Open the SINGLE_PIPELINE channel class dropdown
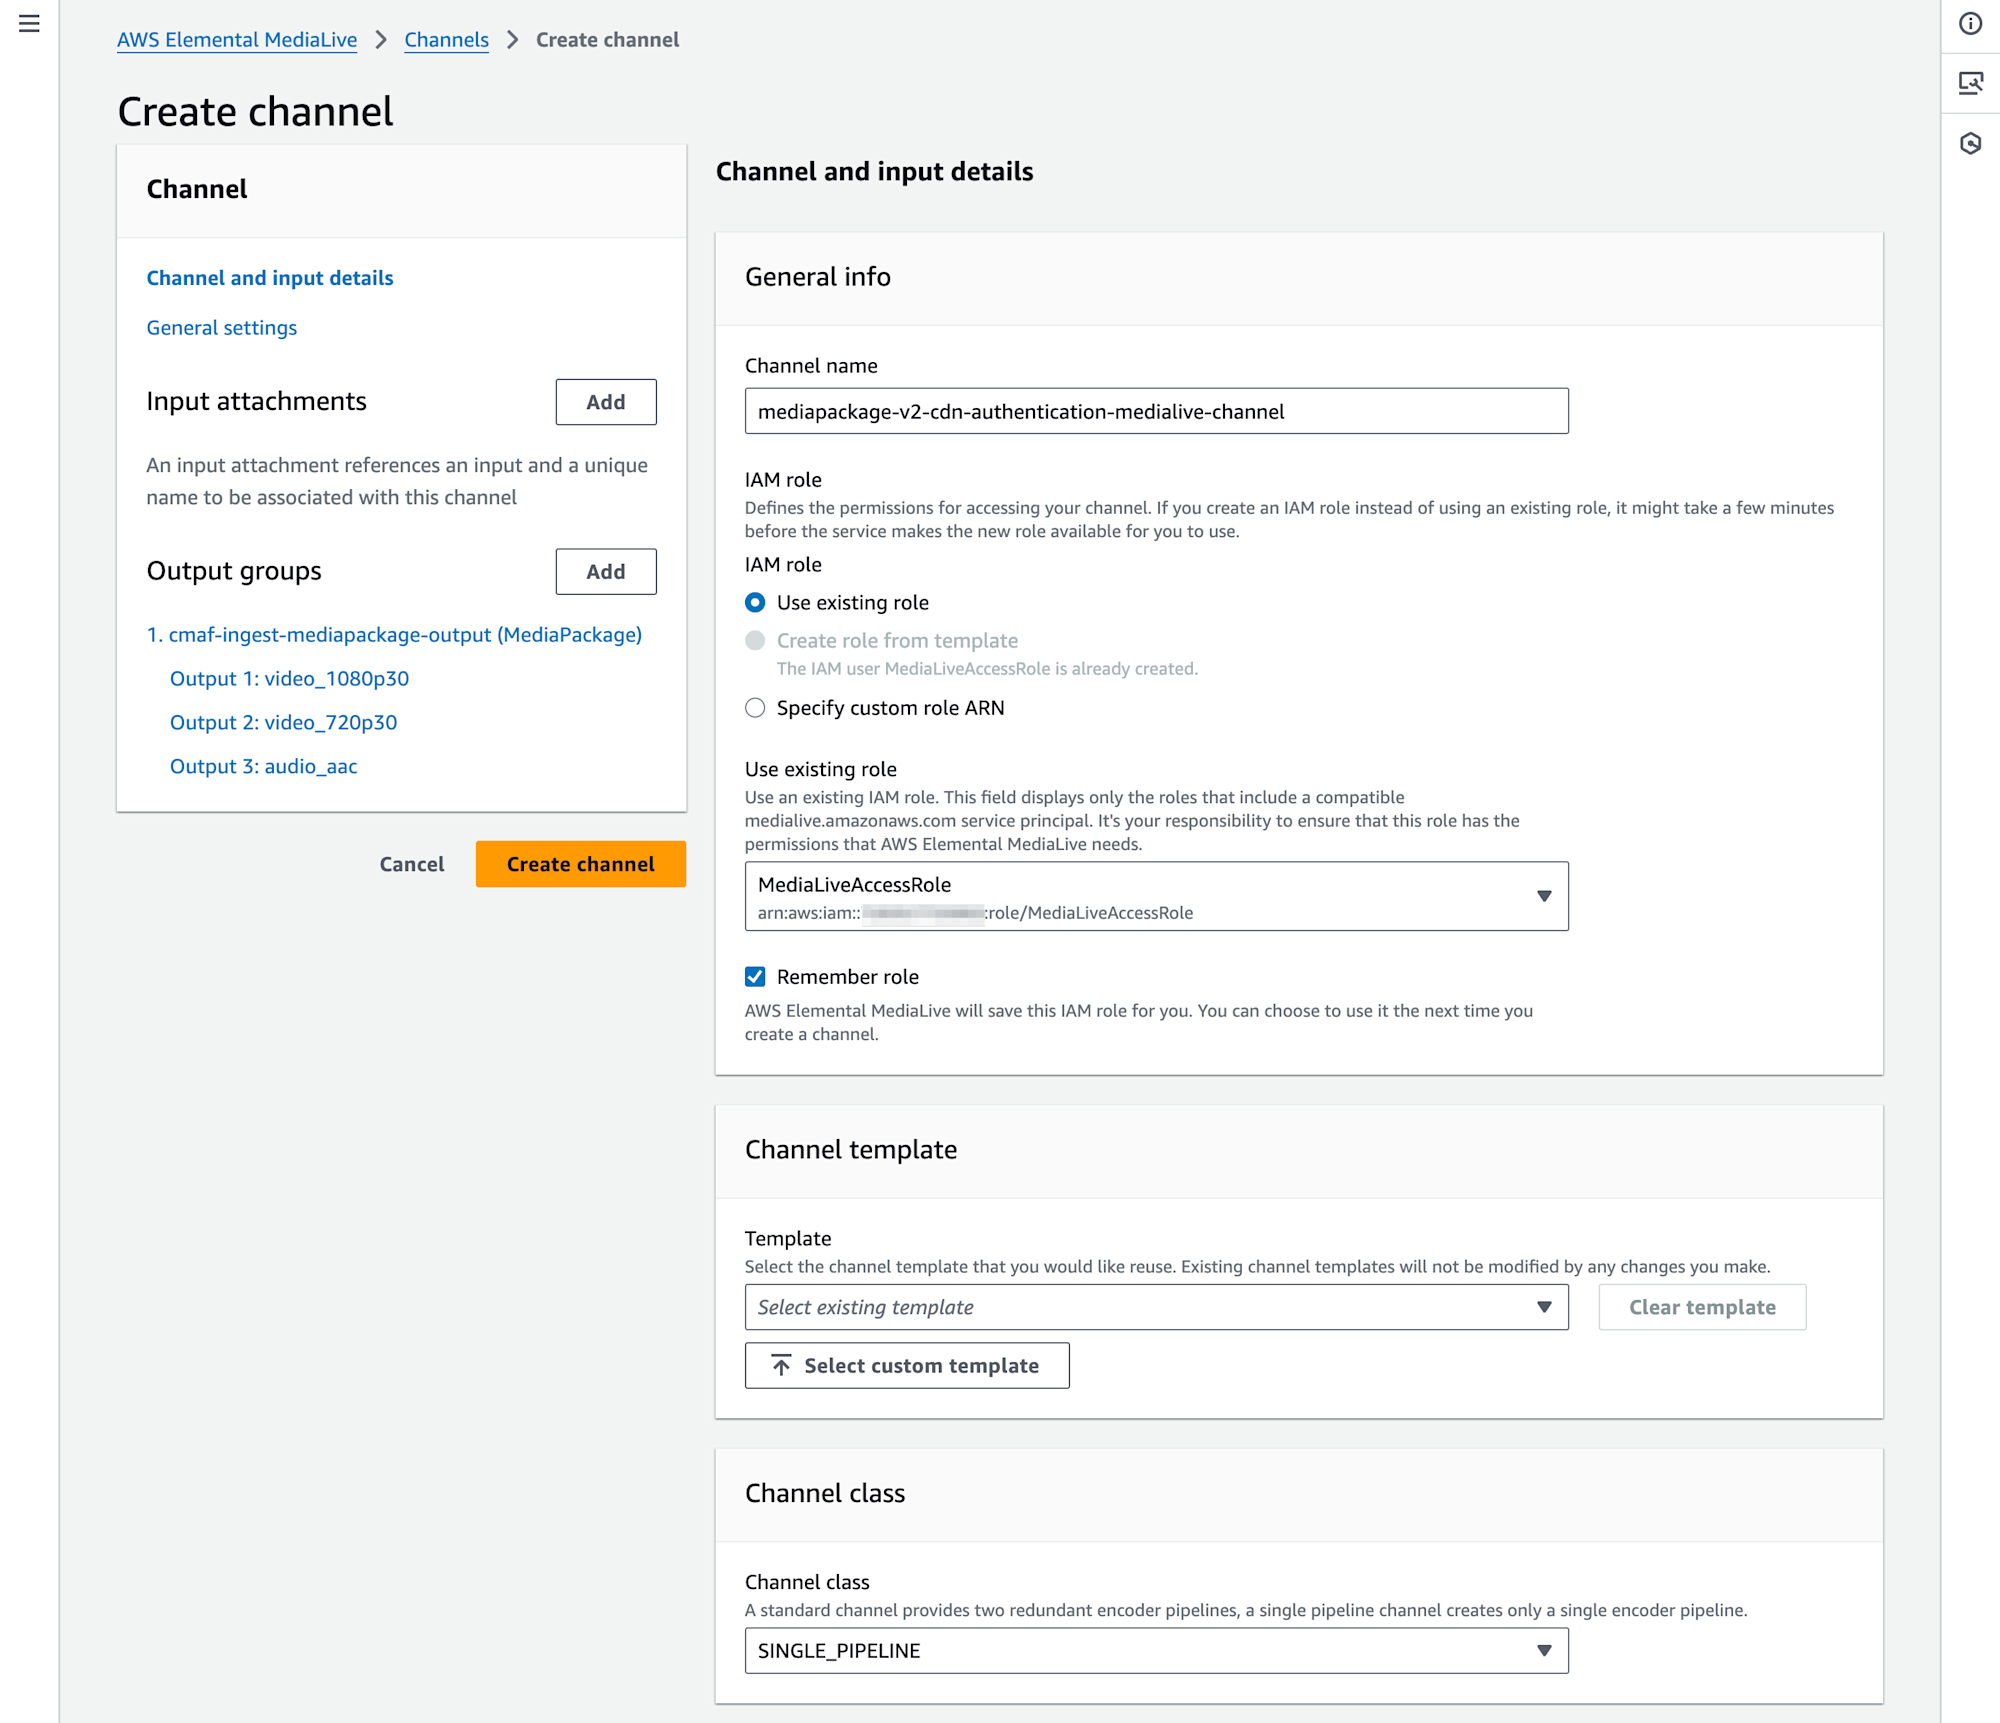Viewport: 2000px width, 1723px height. click(1155, 1650)
